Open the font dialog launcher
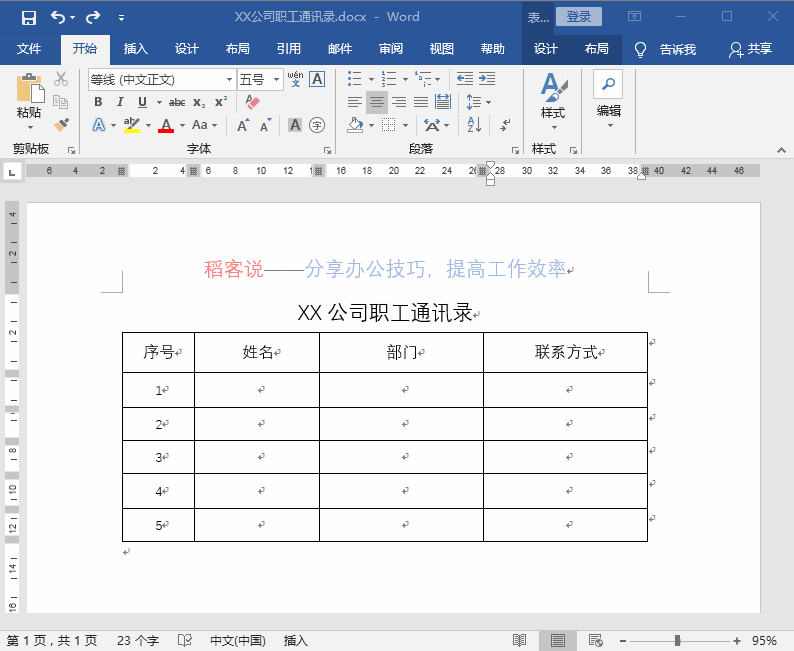This screenshot has height=651, width=794. coord(328,151)
